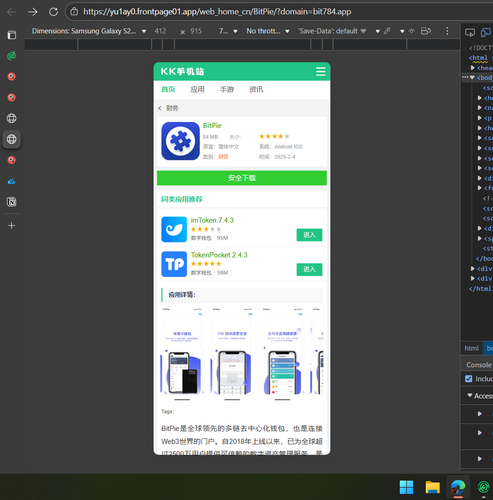
Task: Open the No throttling dropdown
Action: (268, 31)
